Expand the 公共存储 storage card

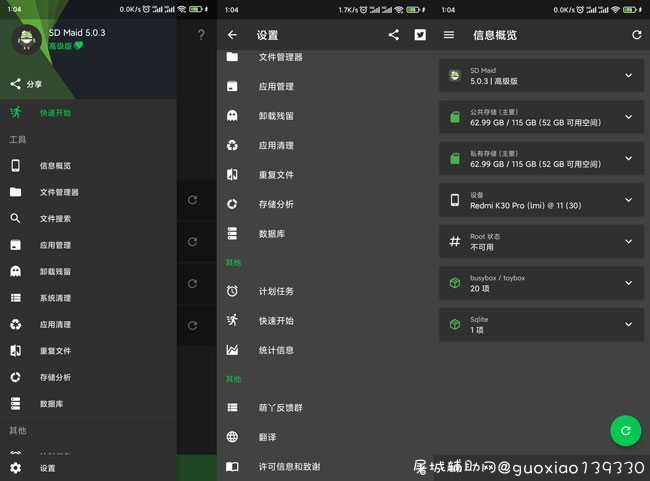point(541,117)
